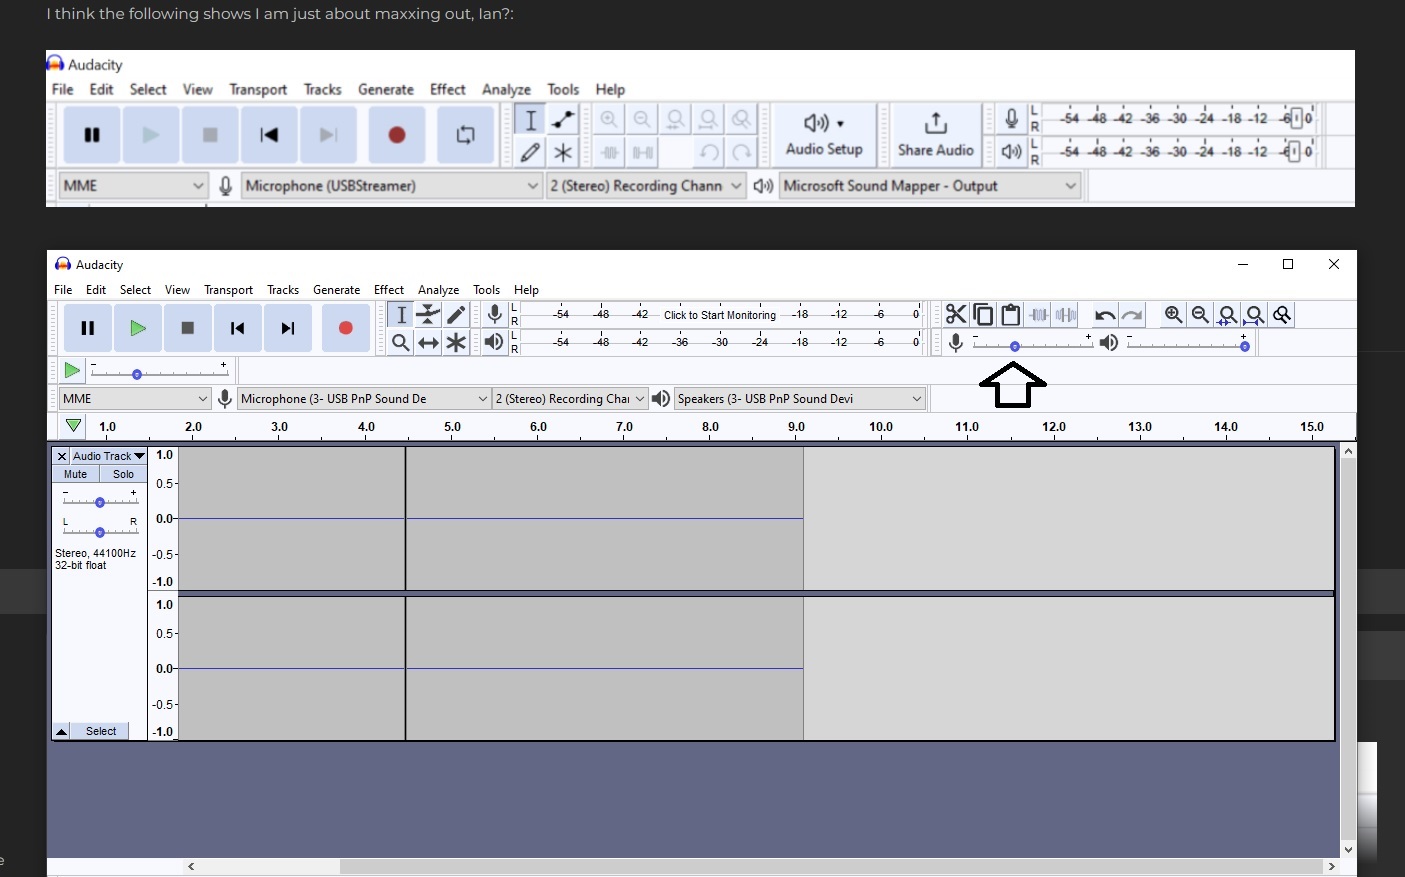The image size is (1405, 877).
Task: Click Silence audio icon in lower Audacity window
Action: (x=1066, y=315)
